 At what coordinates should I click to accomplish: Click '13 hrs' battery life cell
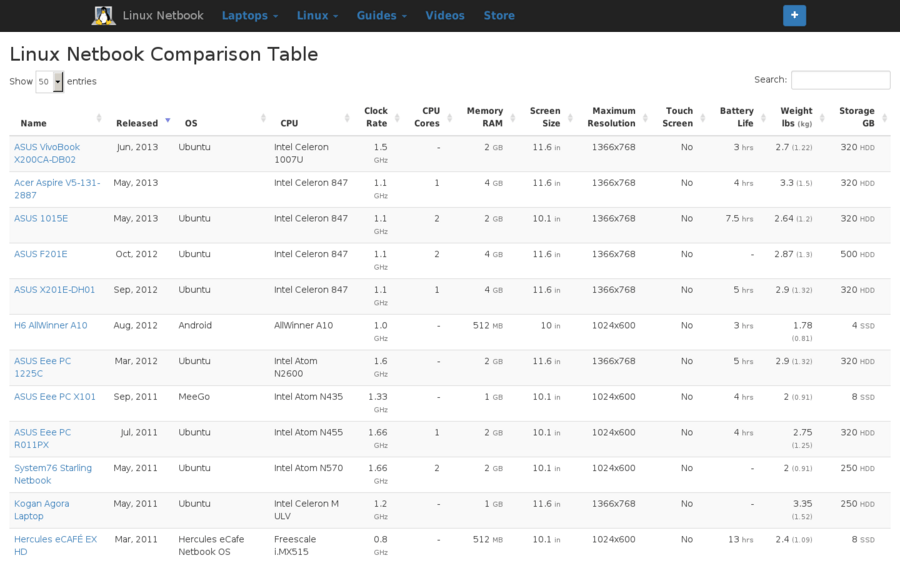[740, 539]
